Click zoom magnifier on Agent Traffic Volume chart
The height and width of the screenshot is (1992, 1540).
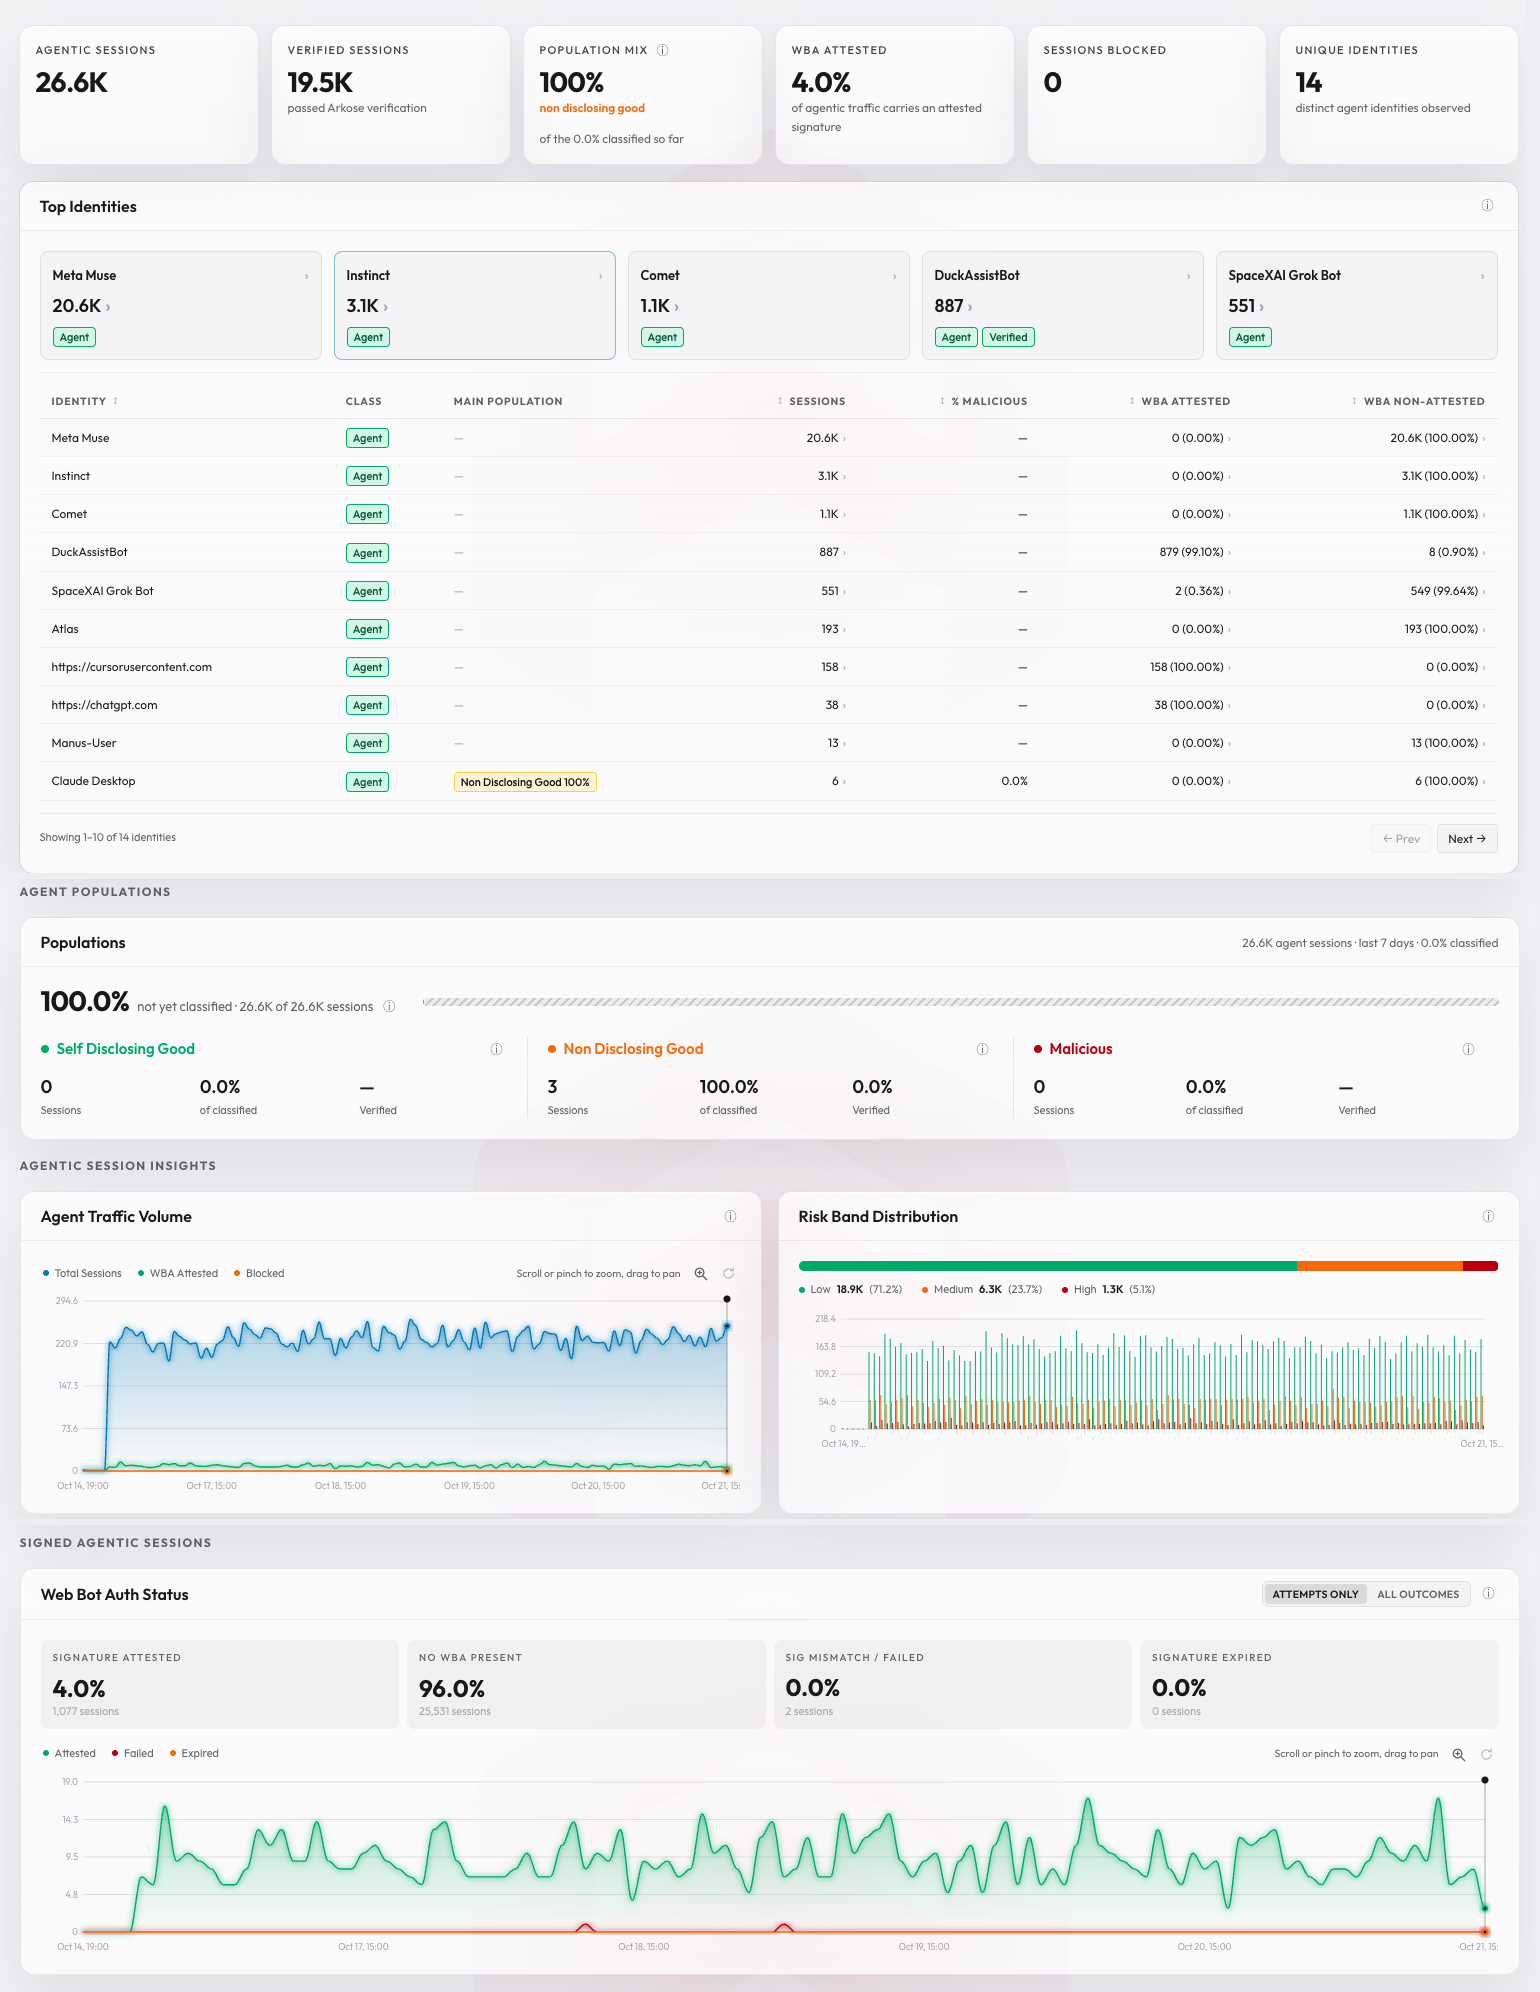pos(701,1273)
